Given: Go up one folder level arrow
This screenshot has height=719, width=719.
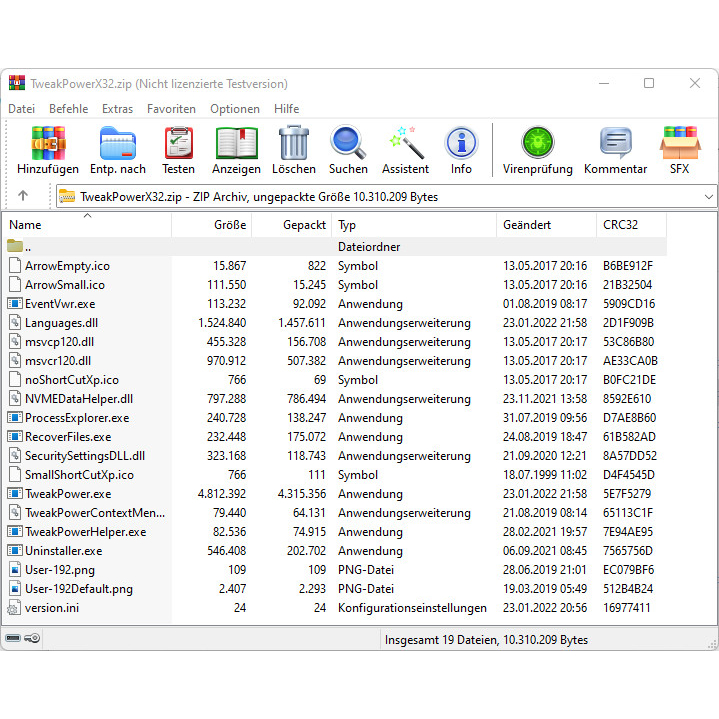Looking at the screenshot, I should [23, 197].
